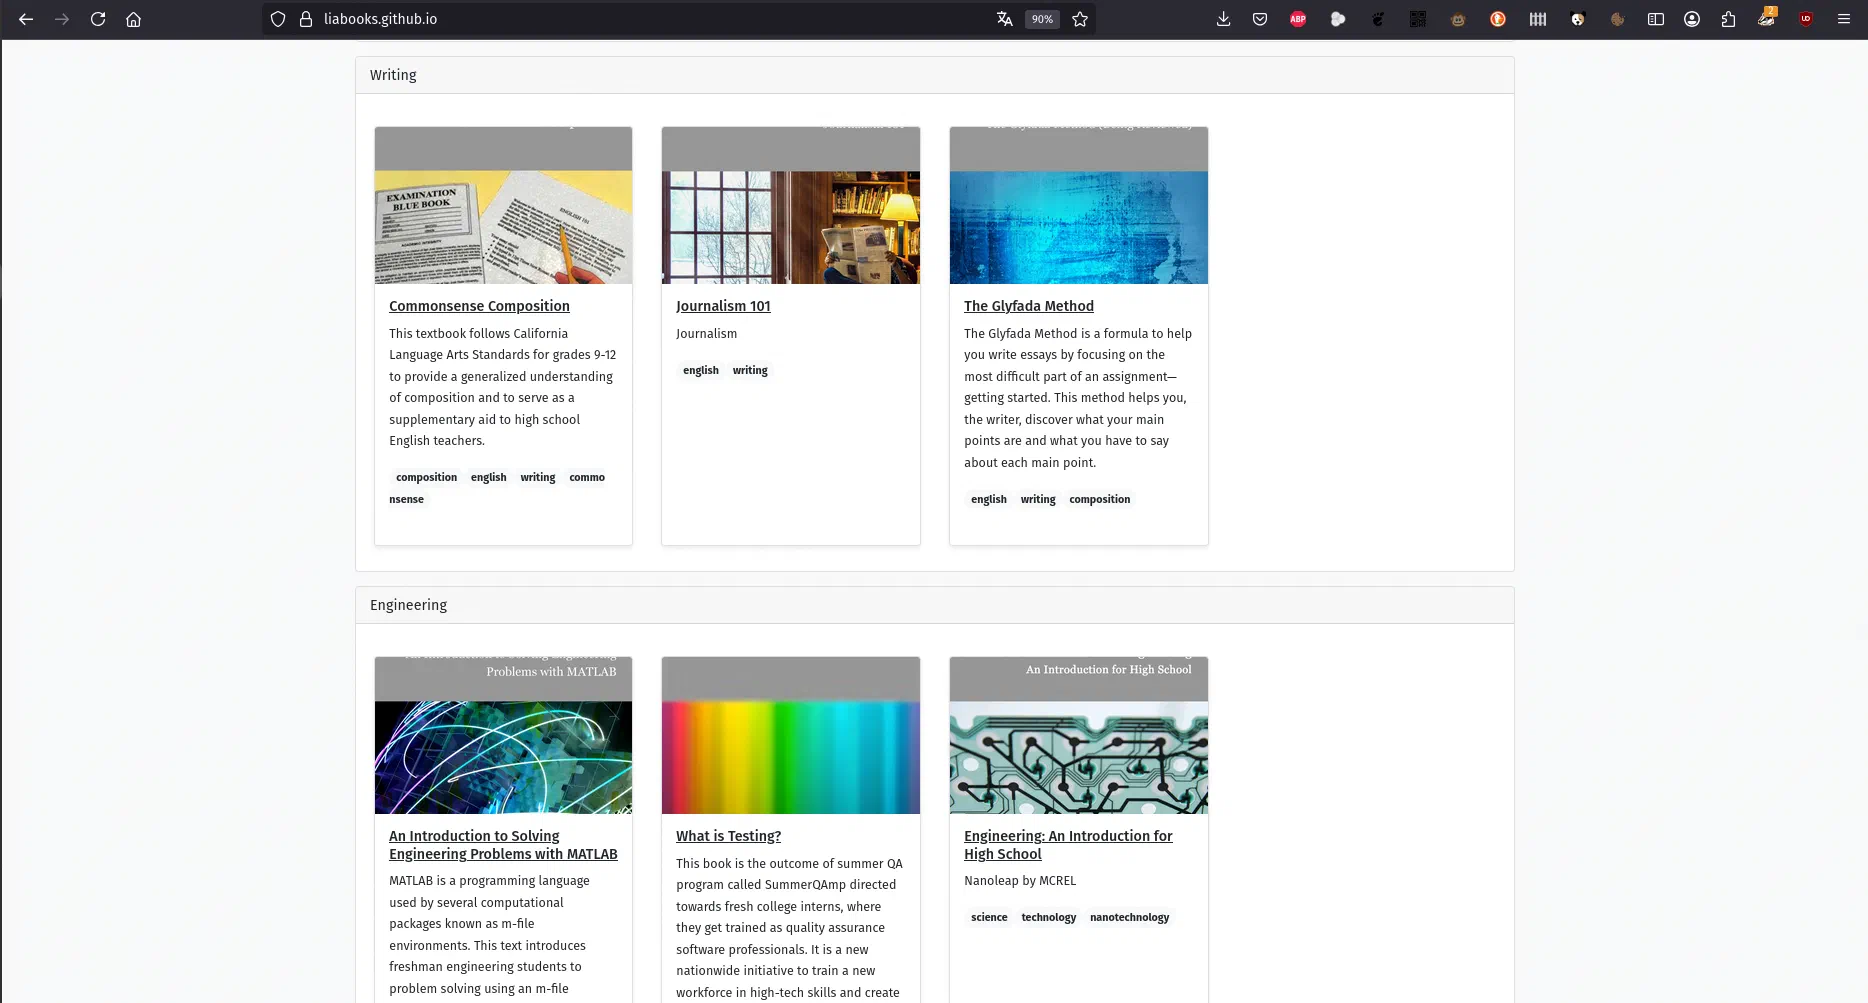Reset the 90% zoom level badge
The height and width of the screenshot is (1003, 1868).
[1042, 19]
